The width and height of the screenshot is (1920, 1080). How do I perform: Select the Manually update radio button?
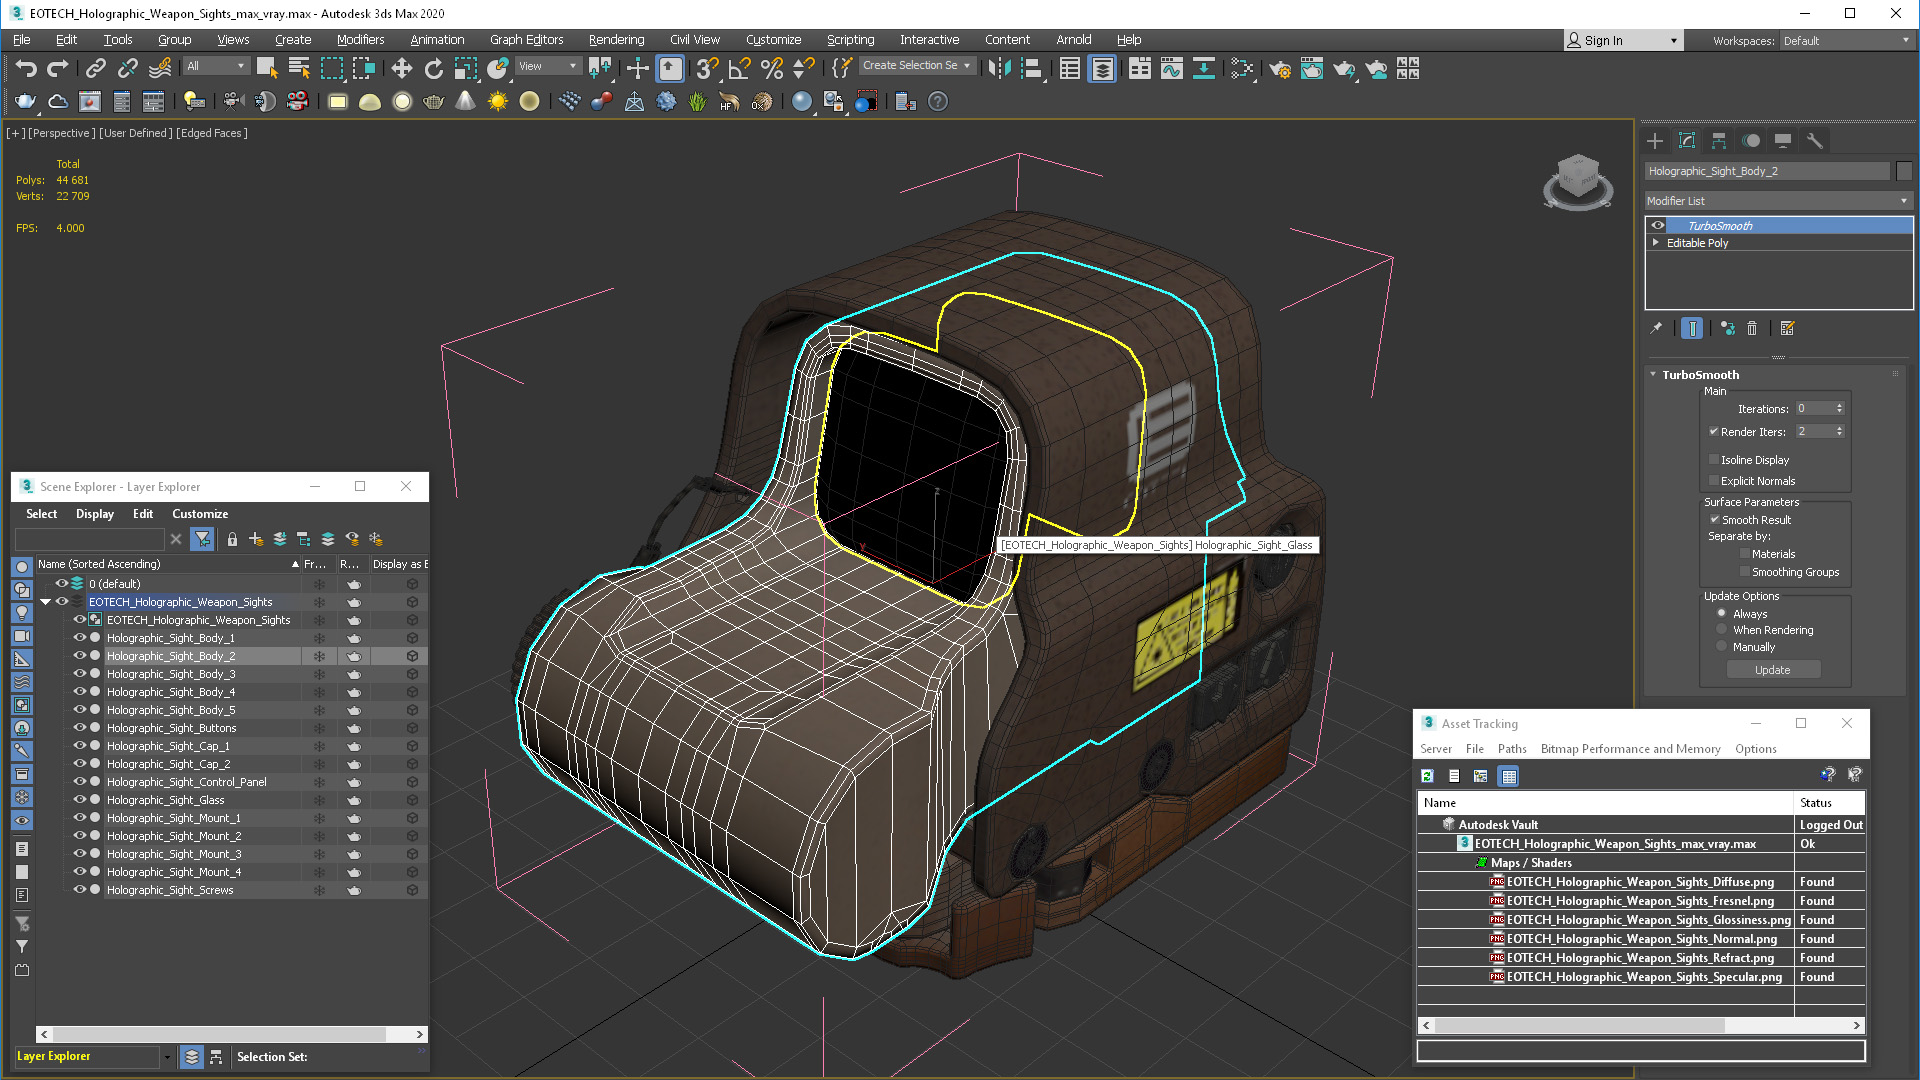1722,647
